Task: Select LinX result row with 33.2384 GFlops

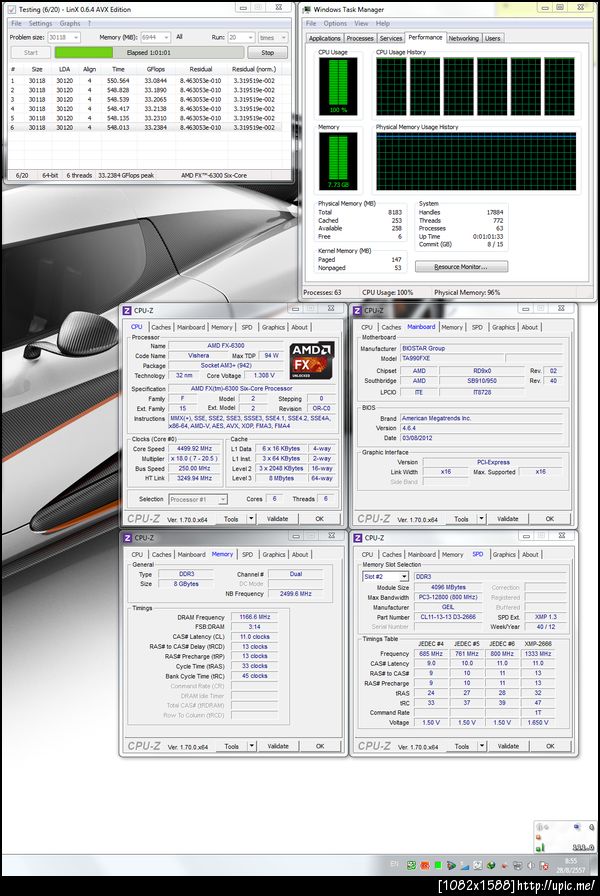Action: [146, 128]
